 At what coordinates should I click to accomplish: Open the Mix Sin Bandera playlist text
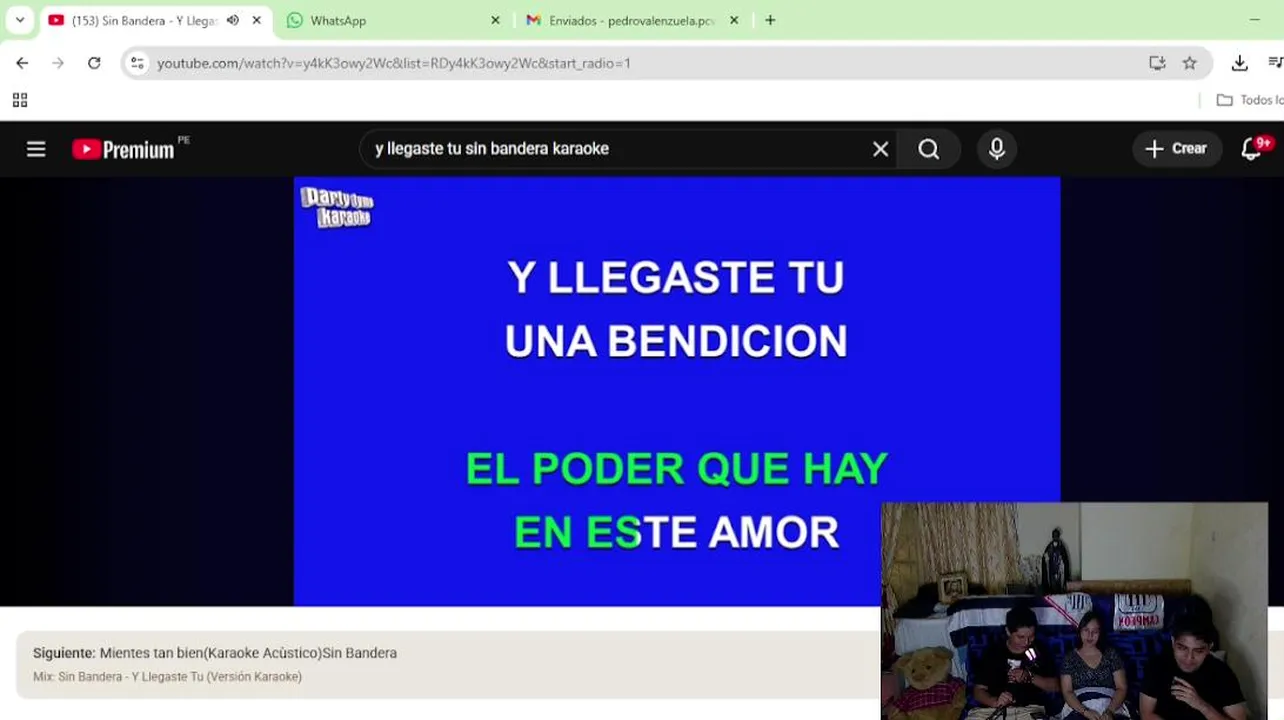click(x=167, y=677)
